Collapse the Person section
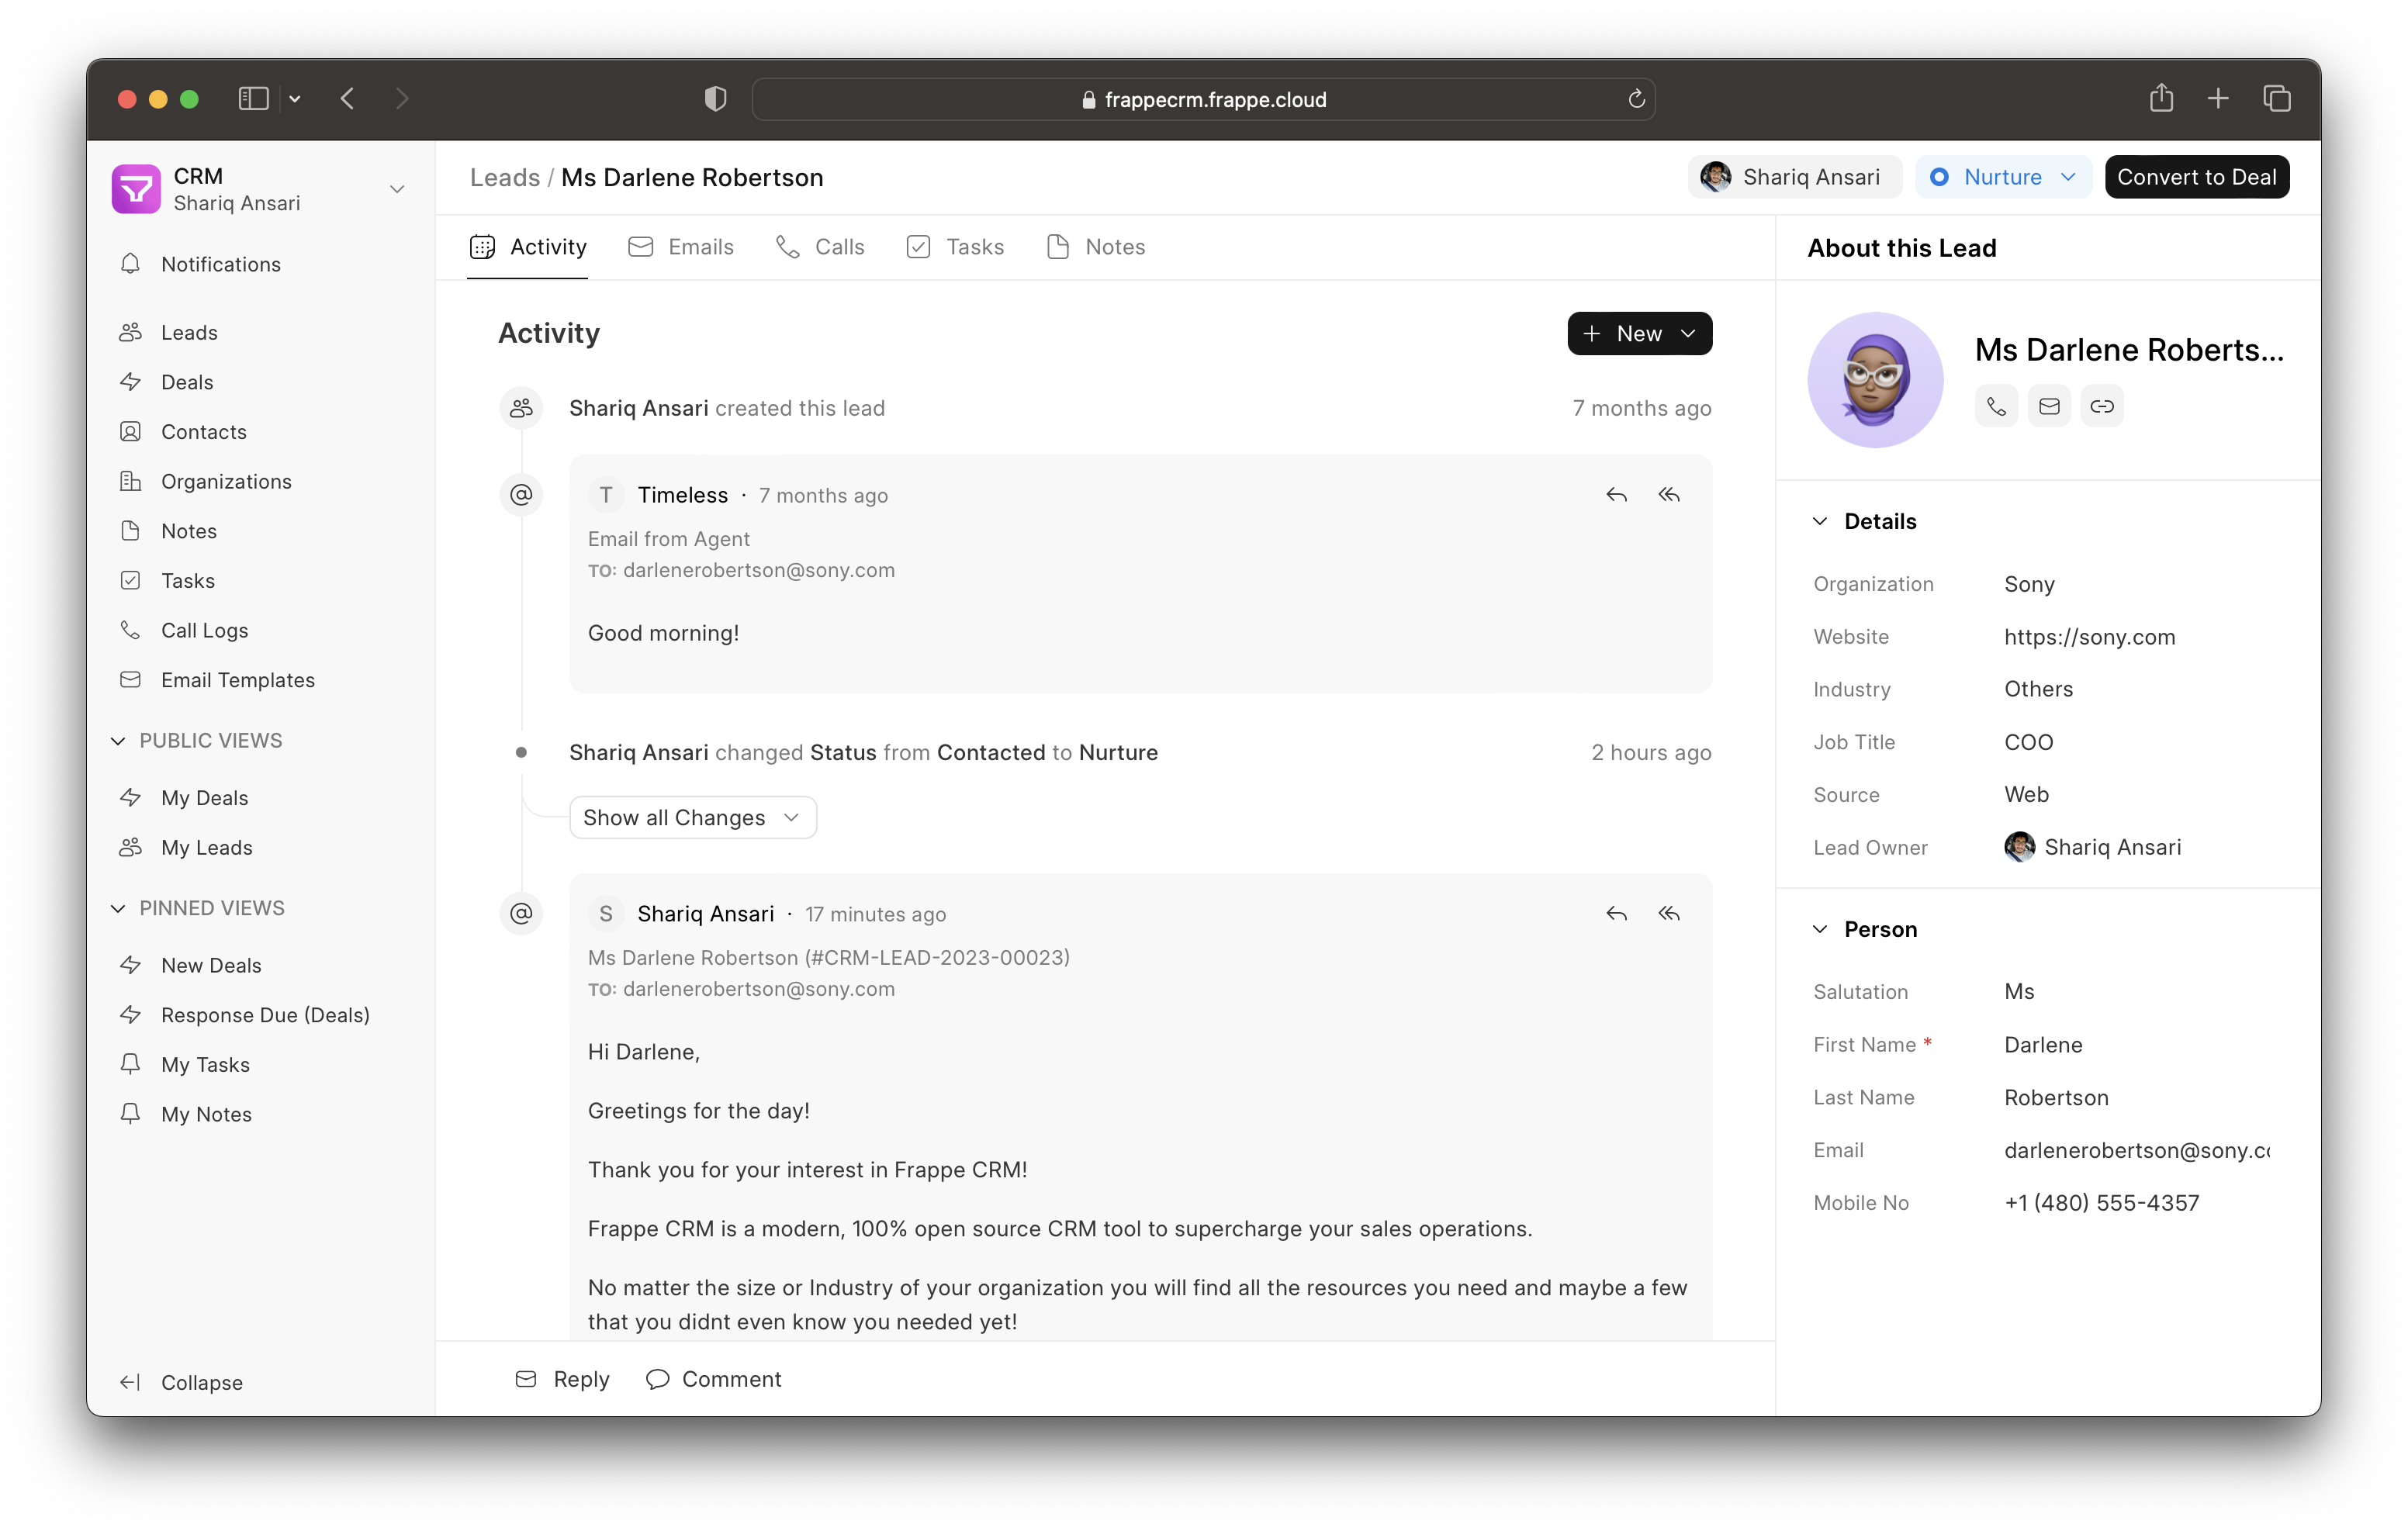The width and height of the screenshot is (2408, 1531). pyautogui.click(x=1820, y=928)
